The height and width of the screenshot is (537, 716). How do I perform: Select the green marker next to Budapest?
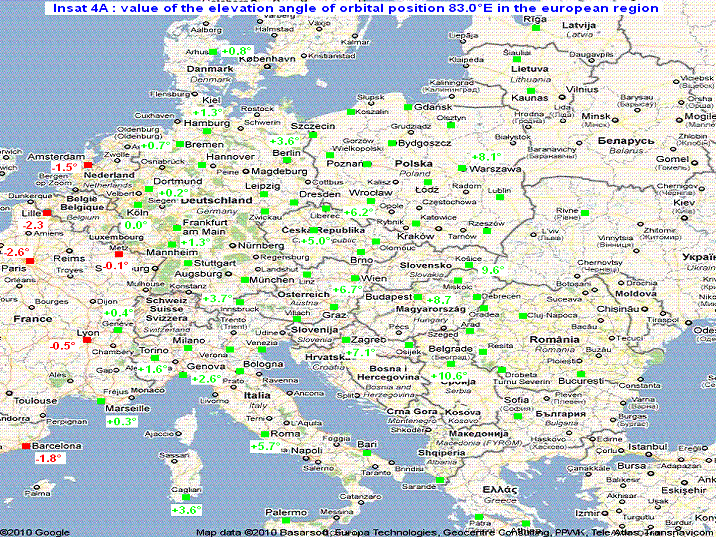pos(418,297)
